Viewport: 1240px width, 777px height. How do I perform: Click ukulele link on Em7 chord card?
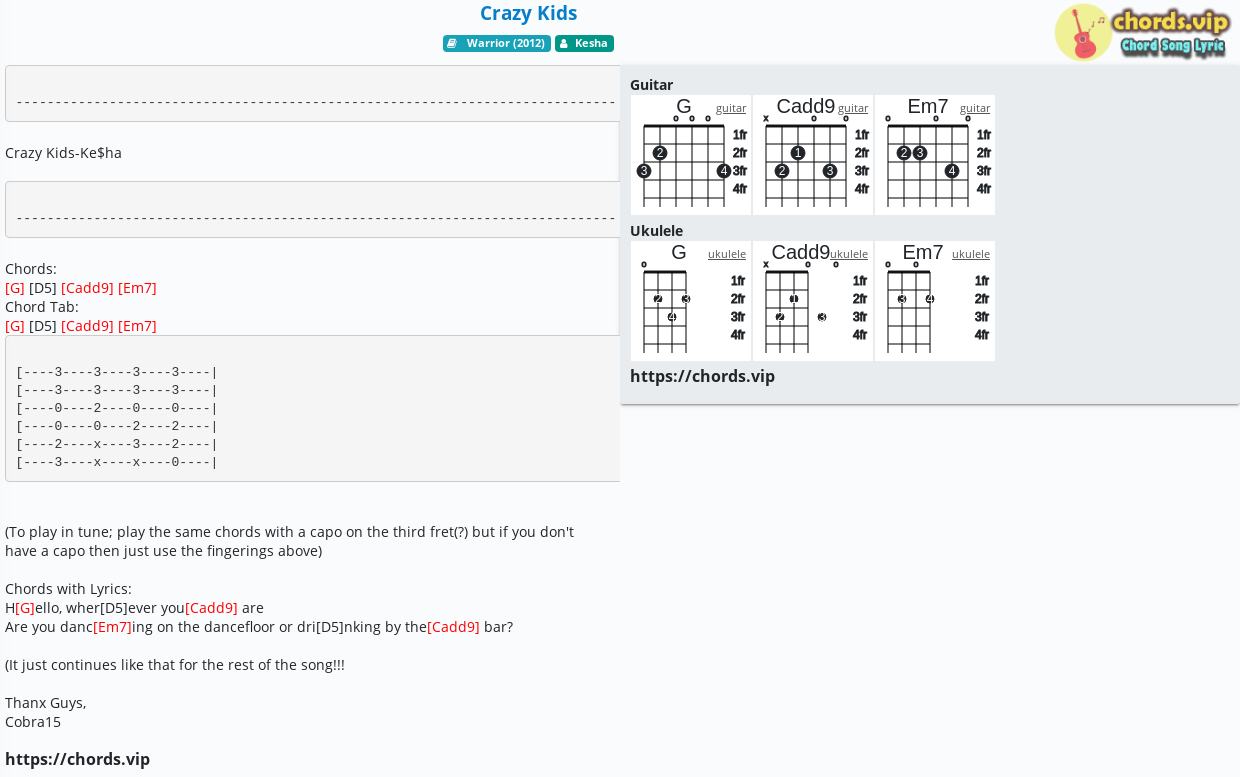pyautogui.click(x=971, y=254)
